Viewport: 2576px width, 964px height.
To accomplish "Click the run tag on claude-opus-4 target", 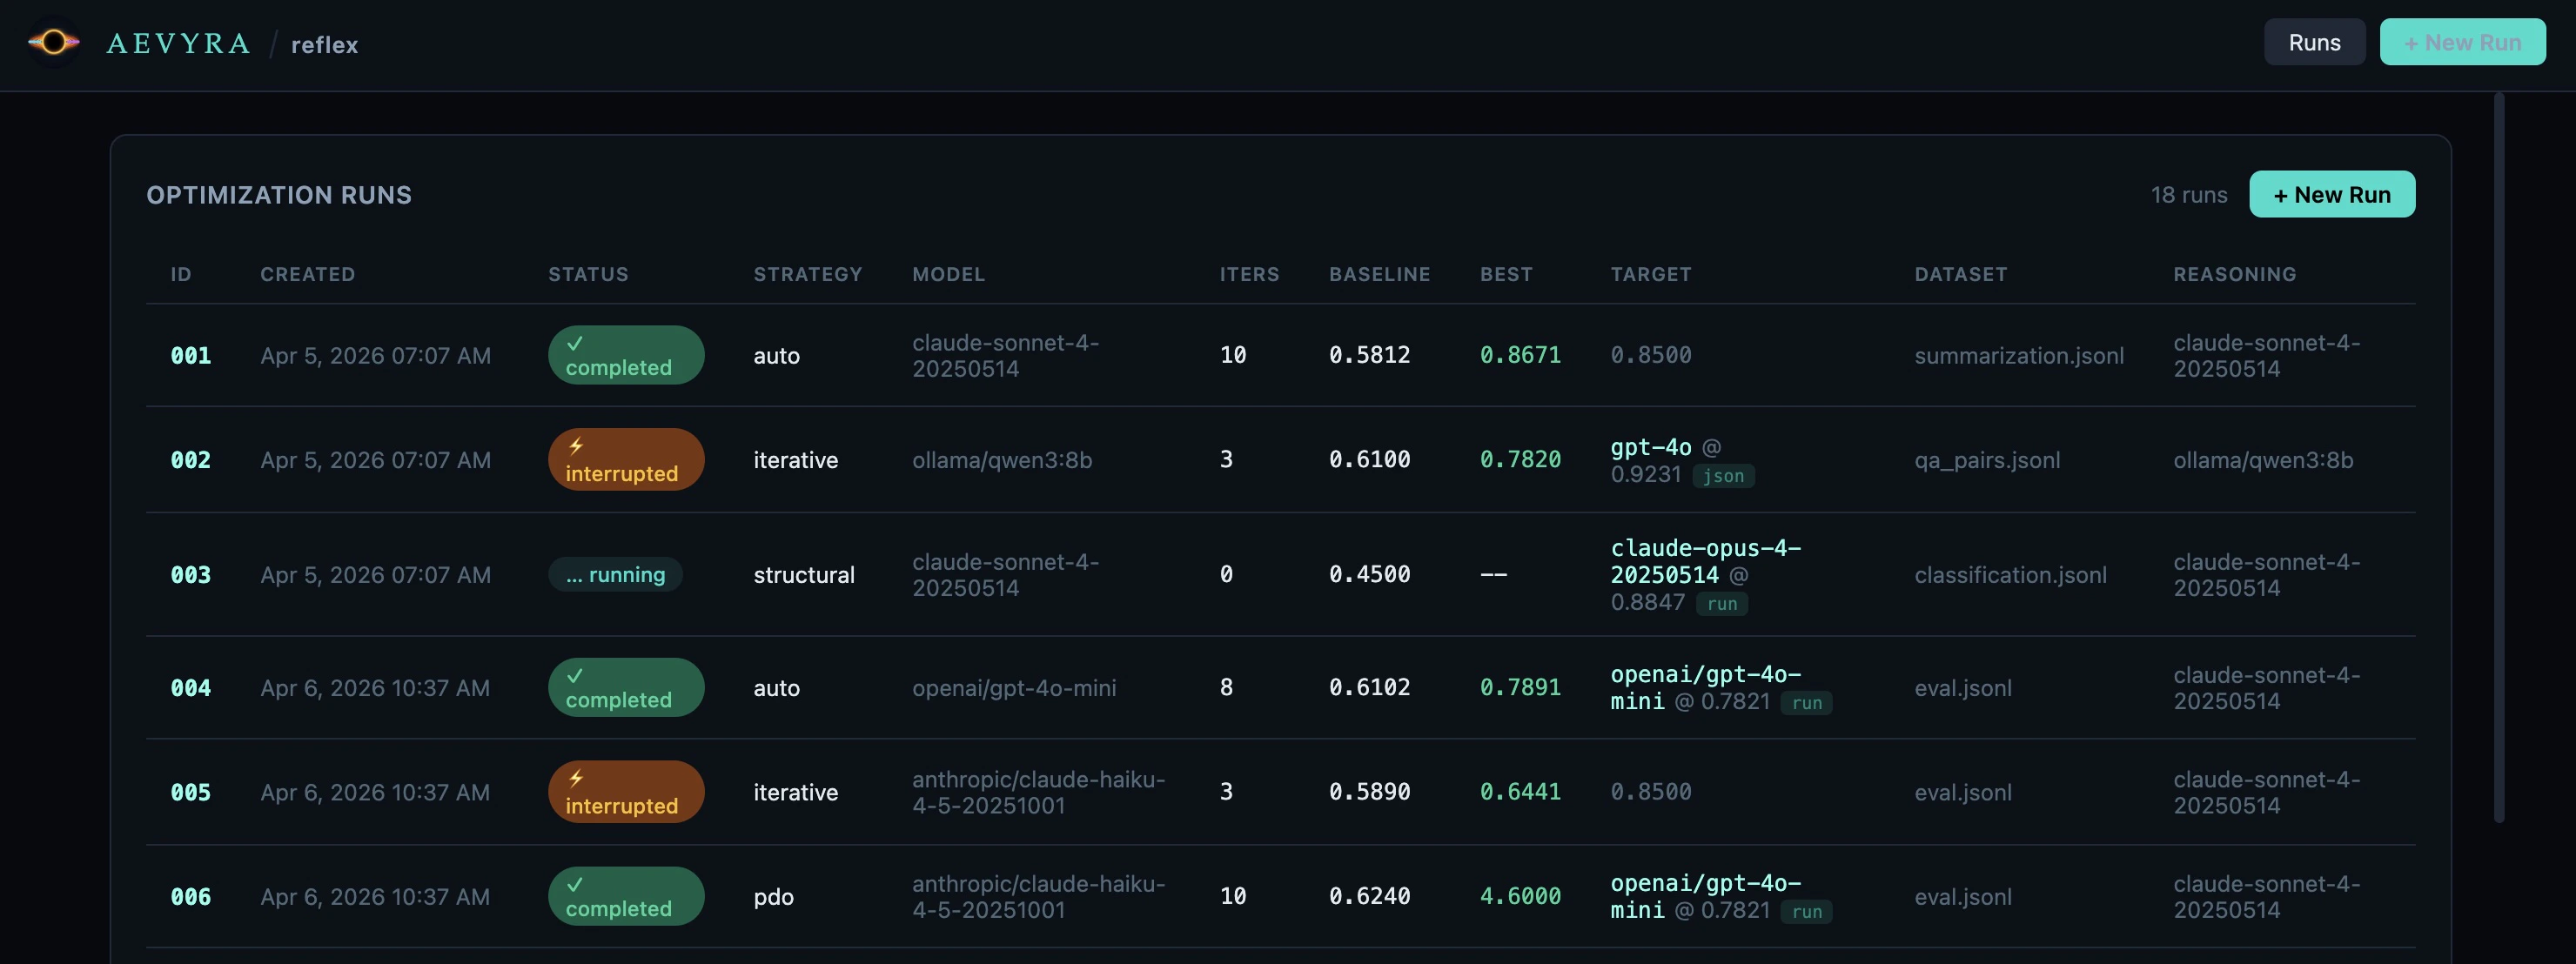I will coord(1722,604).
